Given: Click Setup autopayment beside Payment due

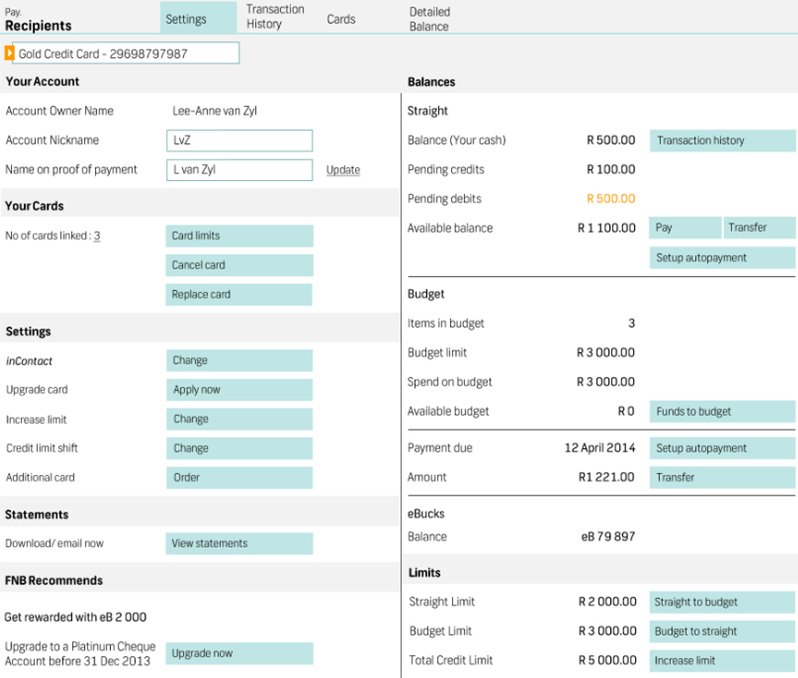Looking at the screenshot, I should tap(722, 448).
